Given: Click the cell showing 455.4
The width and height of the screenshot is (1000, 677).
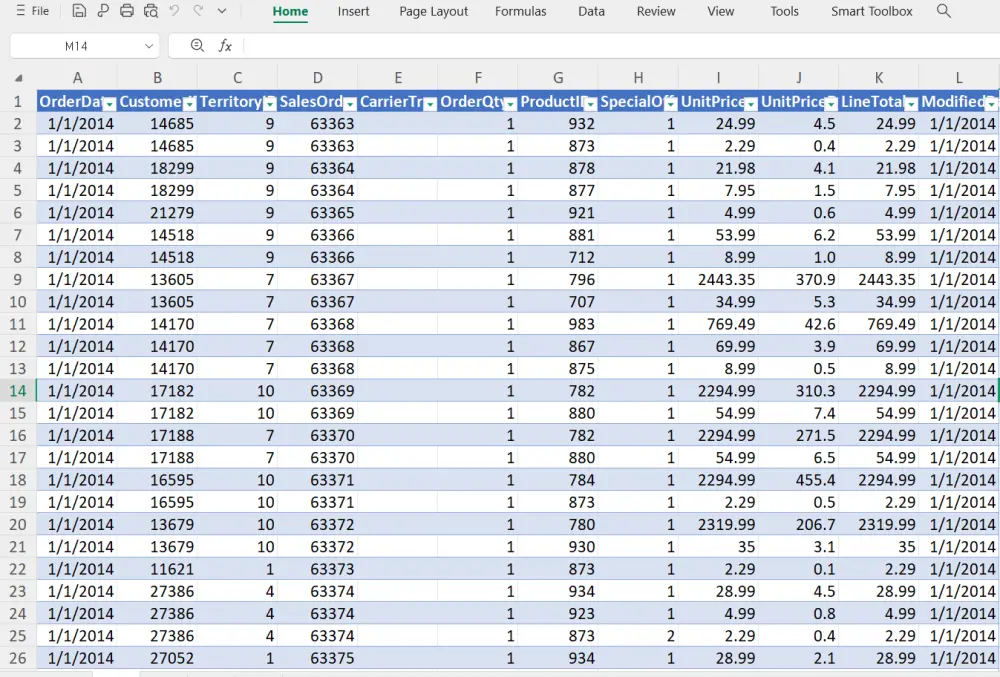Looking at the screenshot, I should point(799,480).
